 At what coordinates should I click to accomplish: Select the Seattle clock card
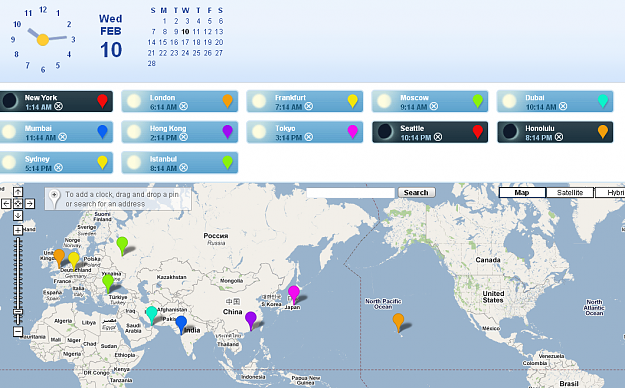[x=430, y=132]
